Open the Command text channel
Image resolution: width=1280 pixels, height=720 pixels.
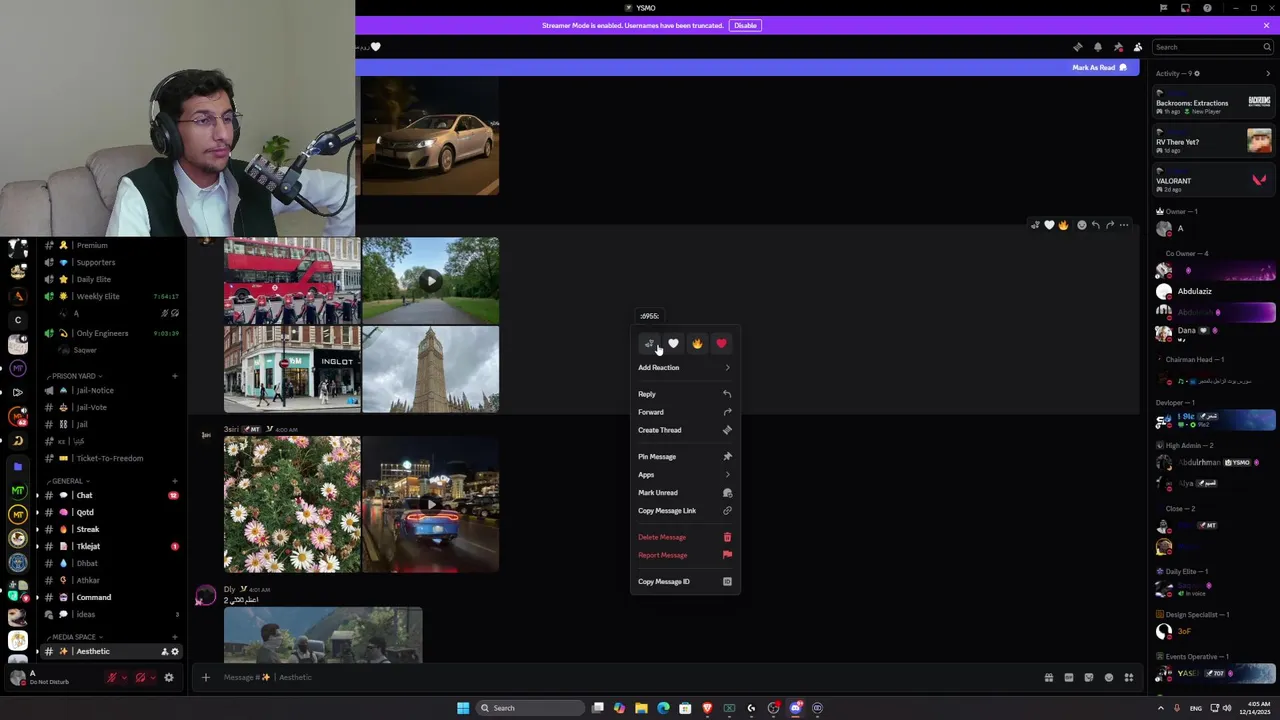pos(110,598)
